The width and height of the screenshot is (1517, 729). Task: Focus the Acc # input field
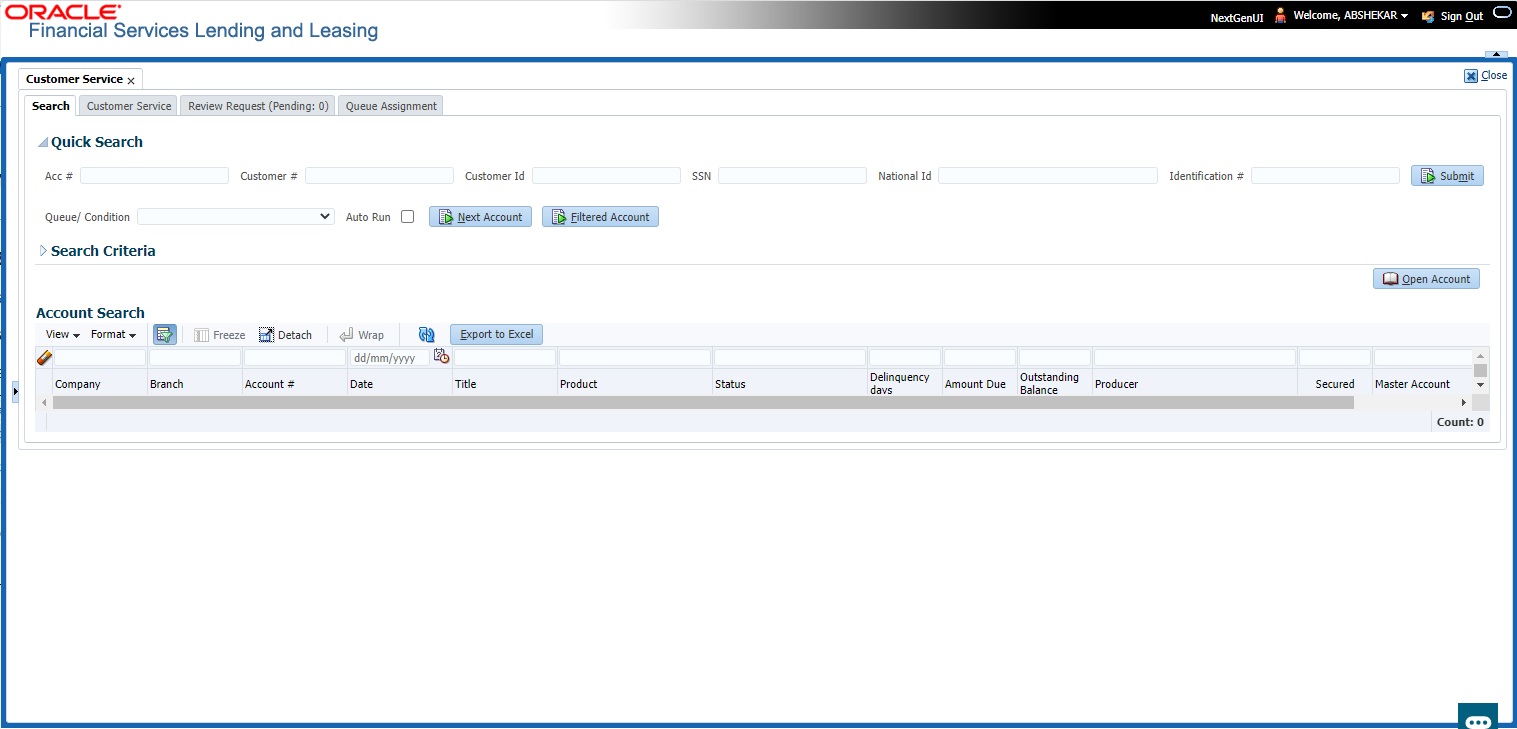coord(154,176)
